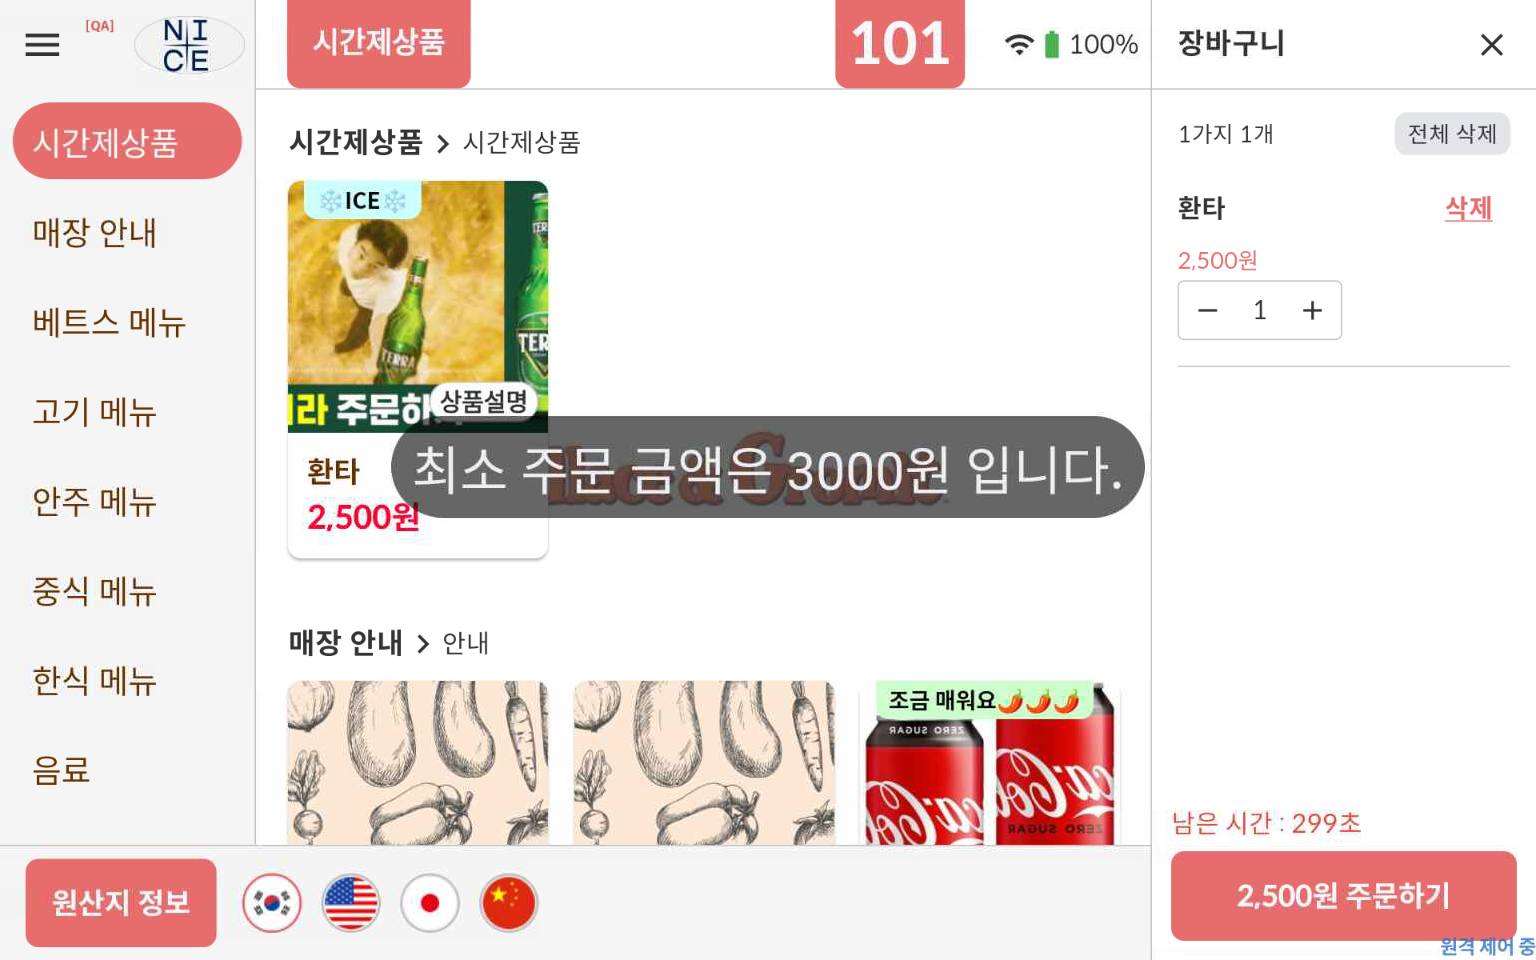1536x960 pixels.
Task: Click the 전체 삭제 button
Action: (1452, 134)
